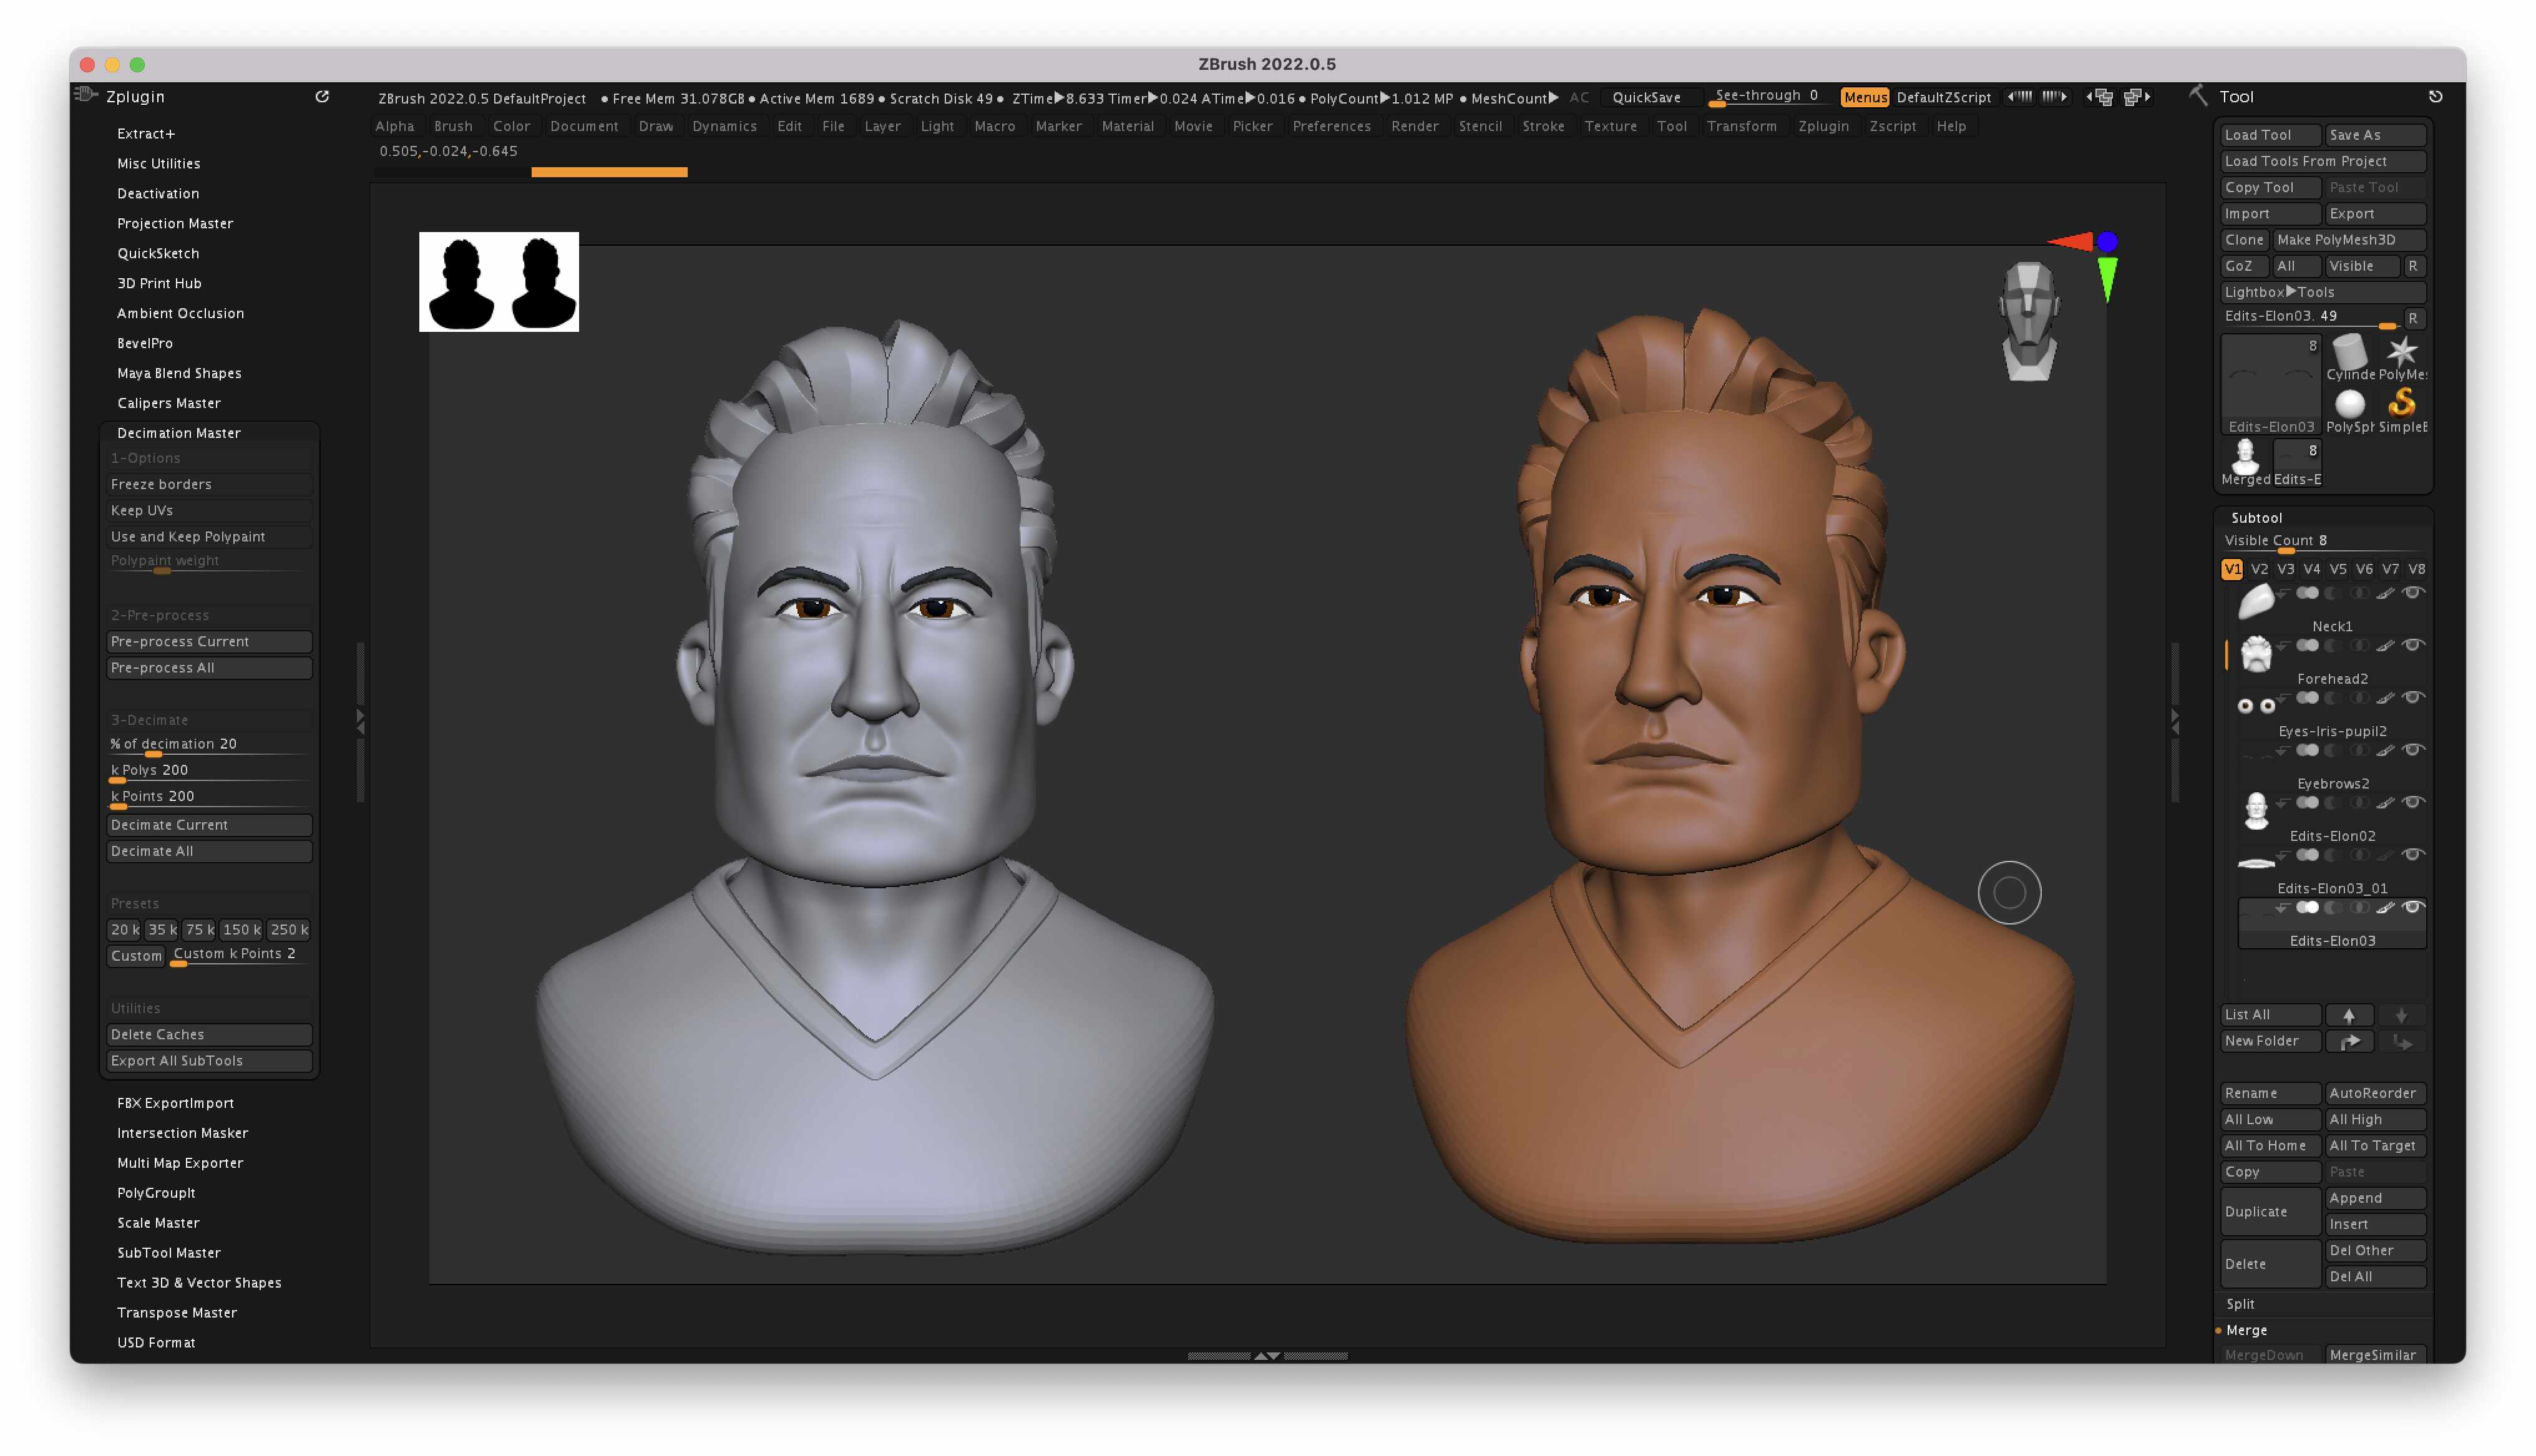The height and width of the screenshot is (1456, 2536).
Task: Select the Cylinder3D tool thumbnail
Action: pyautogui.click(x=2350, y=358)
